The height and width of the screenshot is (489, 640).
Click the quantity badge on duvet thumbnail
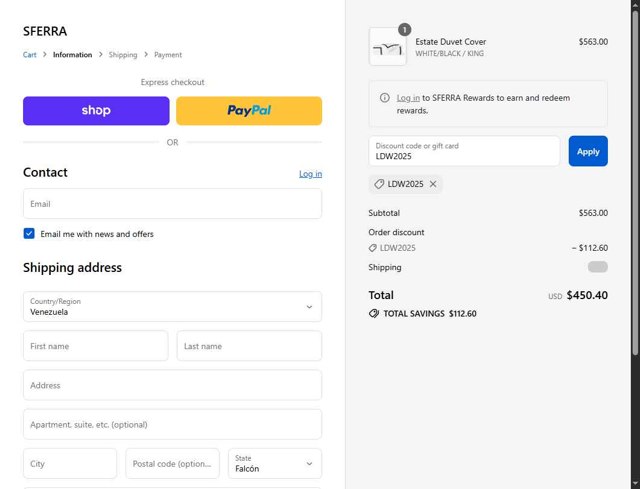click(404, 30)
